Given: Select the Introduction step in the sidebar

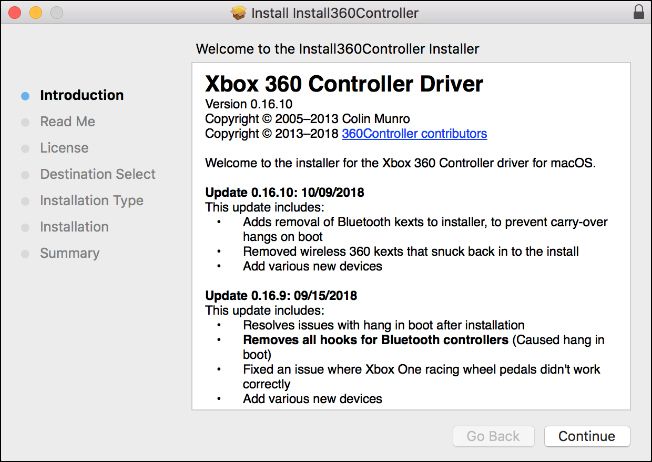Looking at the screenshot, I should tap(82, 96).
